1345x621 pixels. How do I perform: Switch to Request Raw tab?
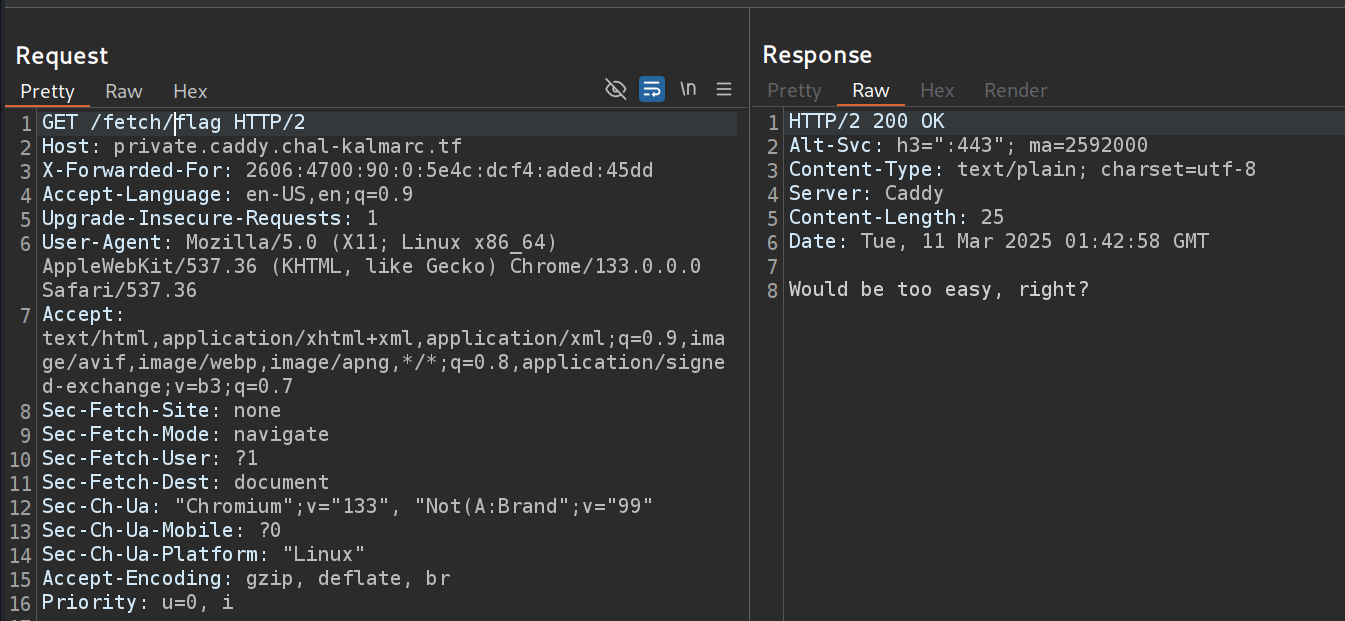tap(123, 91)
